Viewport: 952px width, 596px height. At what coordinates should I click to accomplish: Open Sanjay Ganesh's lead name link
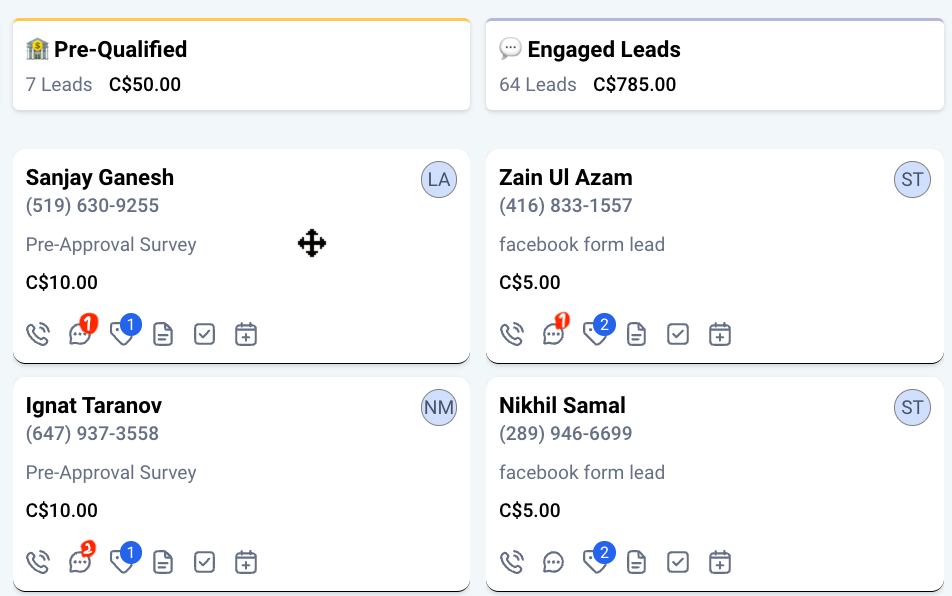(100, 178)
